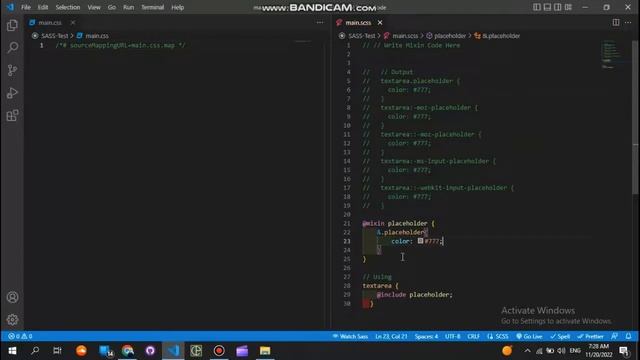Image resolution: width=640 pixels, height=360 pixels.
Task: Toggle primary side bar layout icon
Action: click(x=537, y=7)
